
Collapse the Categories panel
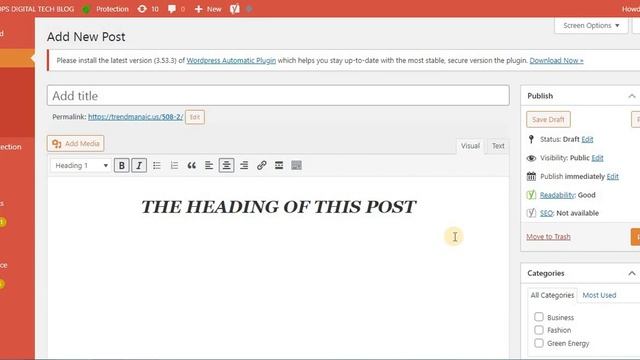632,273
